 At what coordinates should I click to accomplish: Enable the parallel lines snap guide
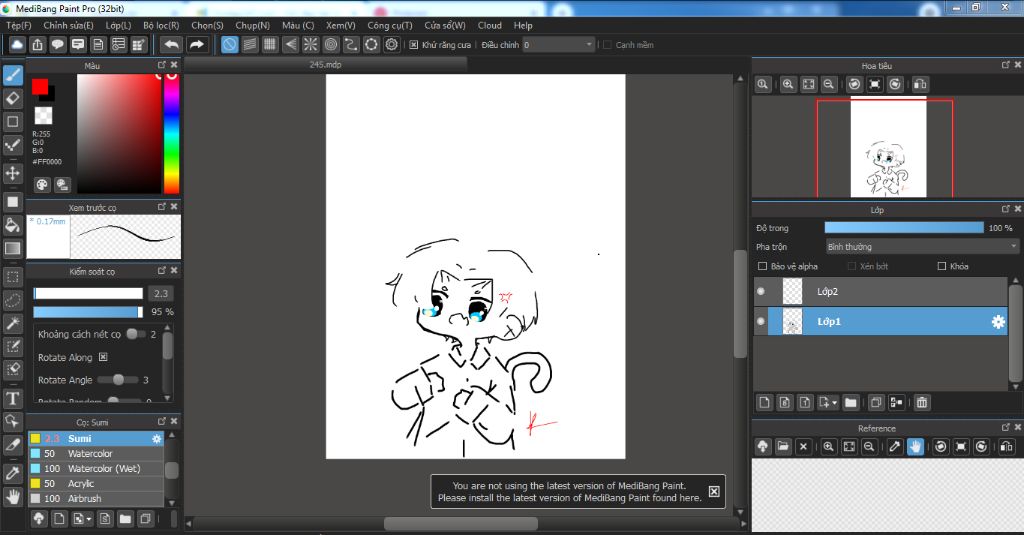pyautogui.click(x=249, y=44)
